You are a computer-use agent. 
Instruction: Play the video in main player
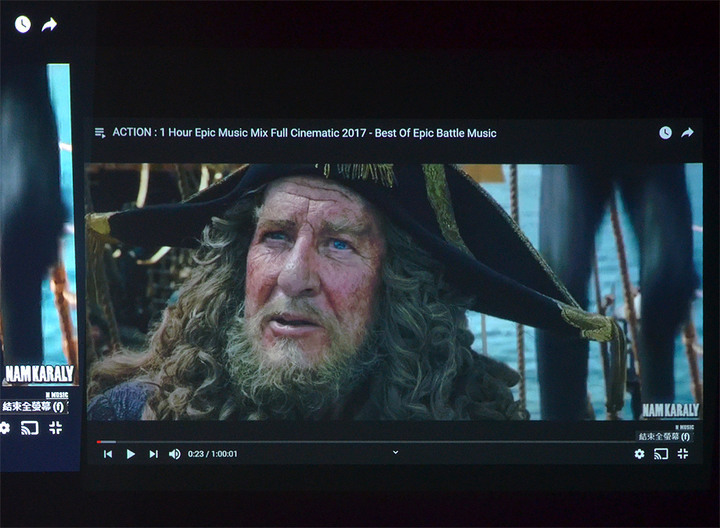click(131, 454)
